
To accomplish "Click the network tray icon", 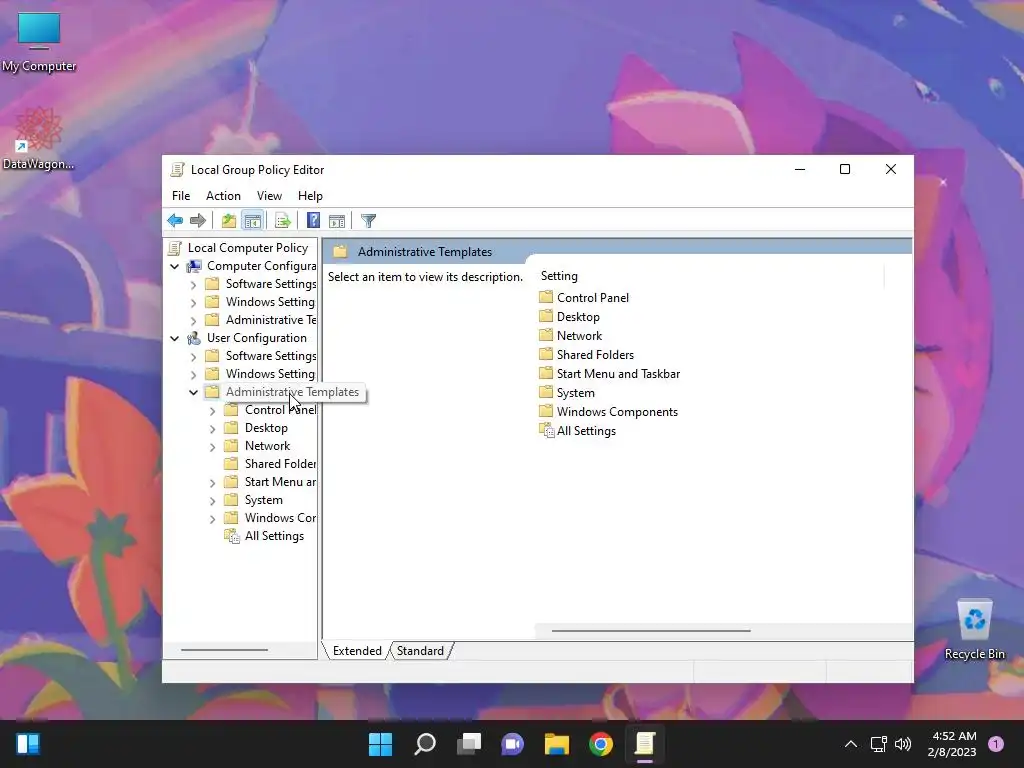I will click(879, 744).
